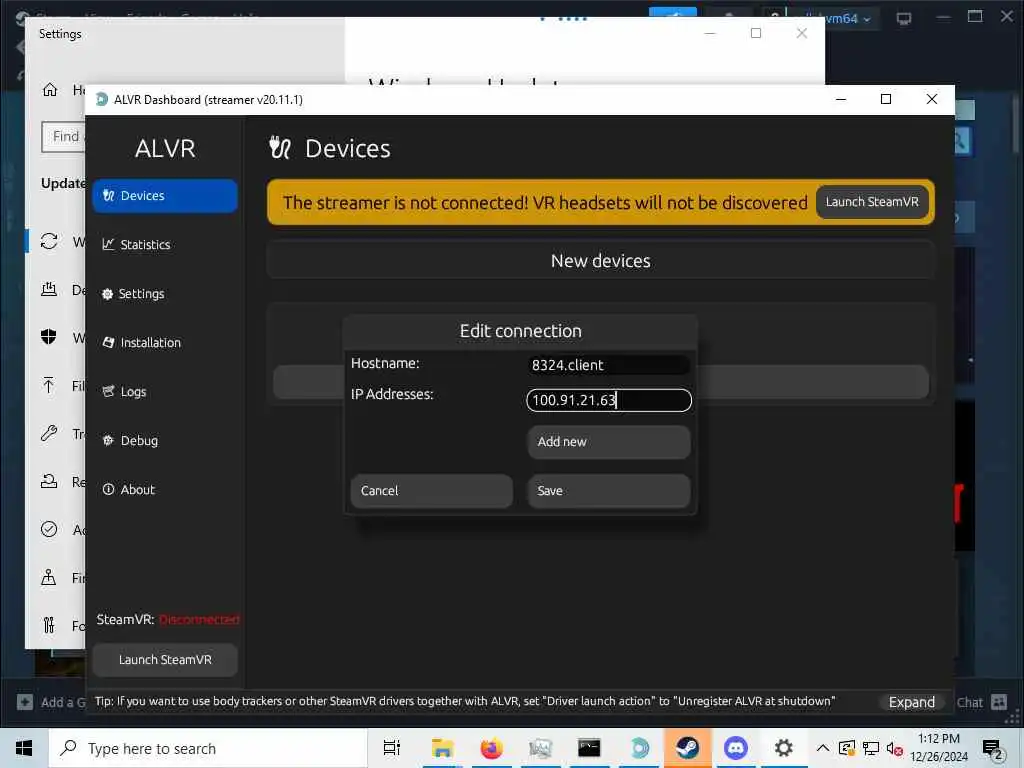Save the edited connection
Screen dimensions: 1024x768
click(609, 491)
